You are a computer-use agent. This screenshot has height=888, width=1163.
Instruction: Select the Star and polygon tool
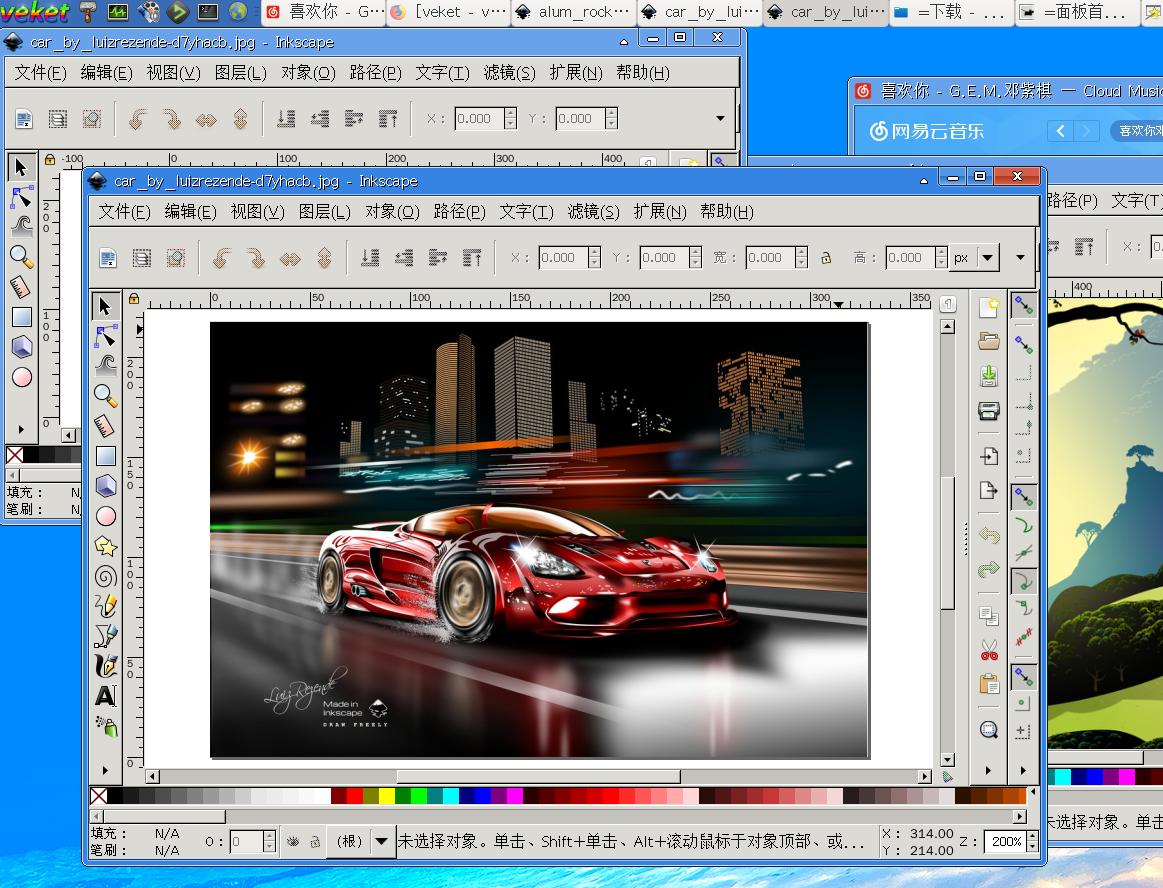click(x=105, y=546)
